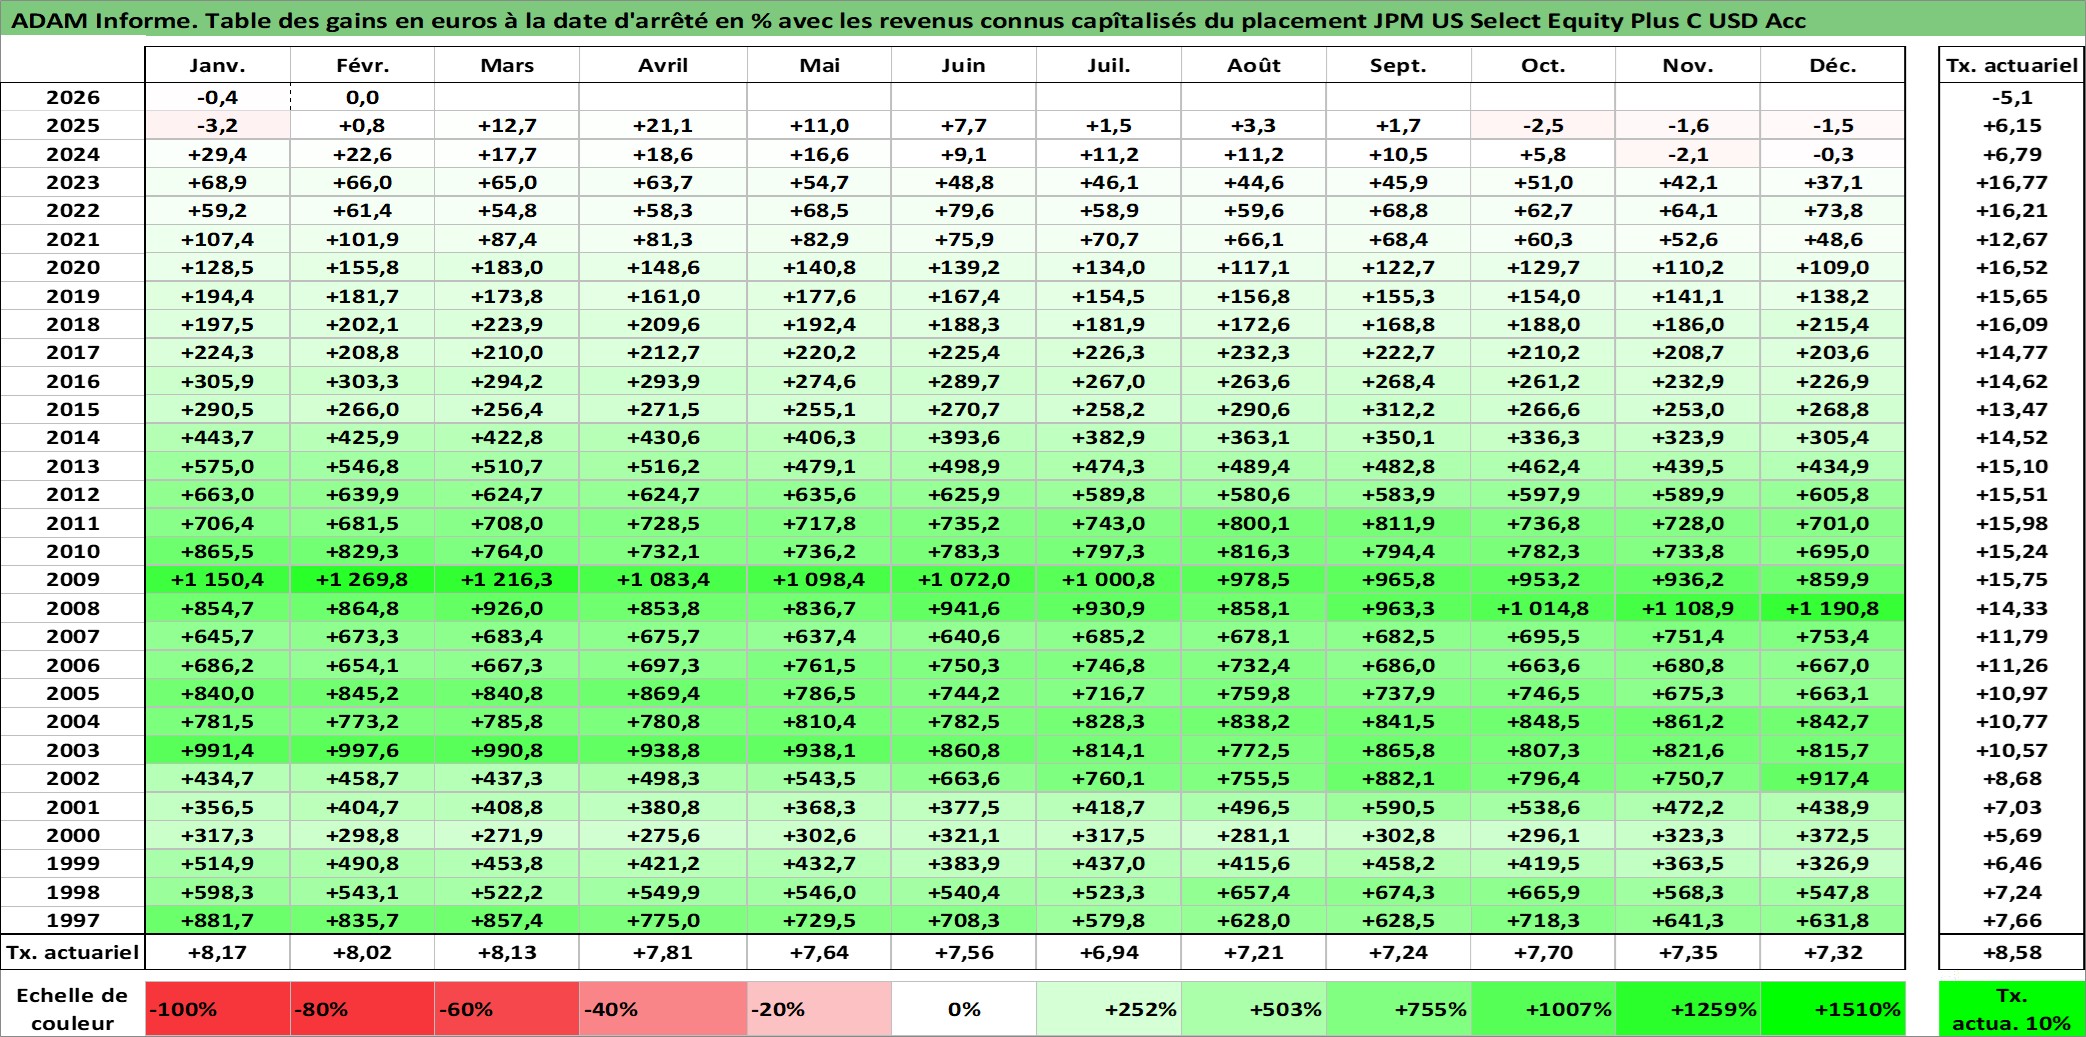Screen dimensions: 2086x1037
Task: Click the 2022 Juin cell showing +79,6
Action: point(964,210)
